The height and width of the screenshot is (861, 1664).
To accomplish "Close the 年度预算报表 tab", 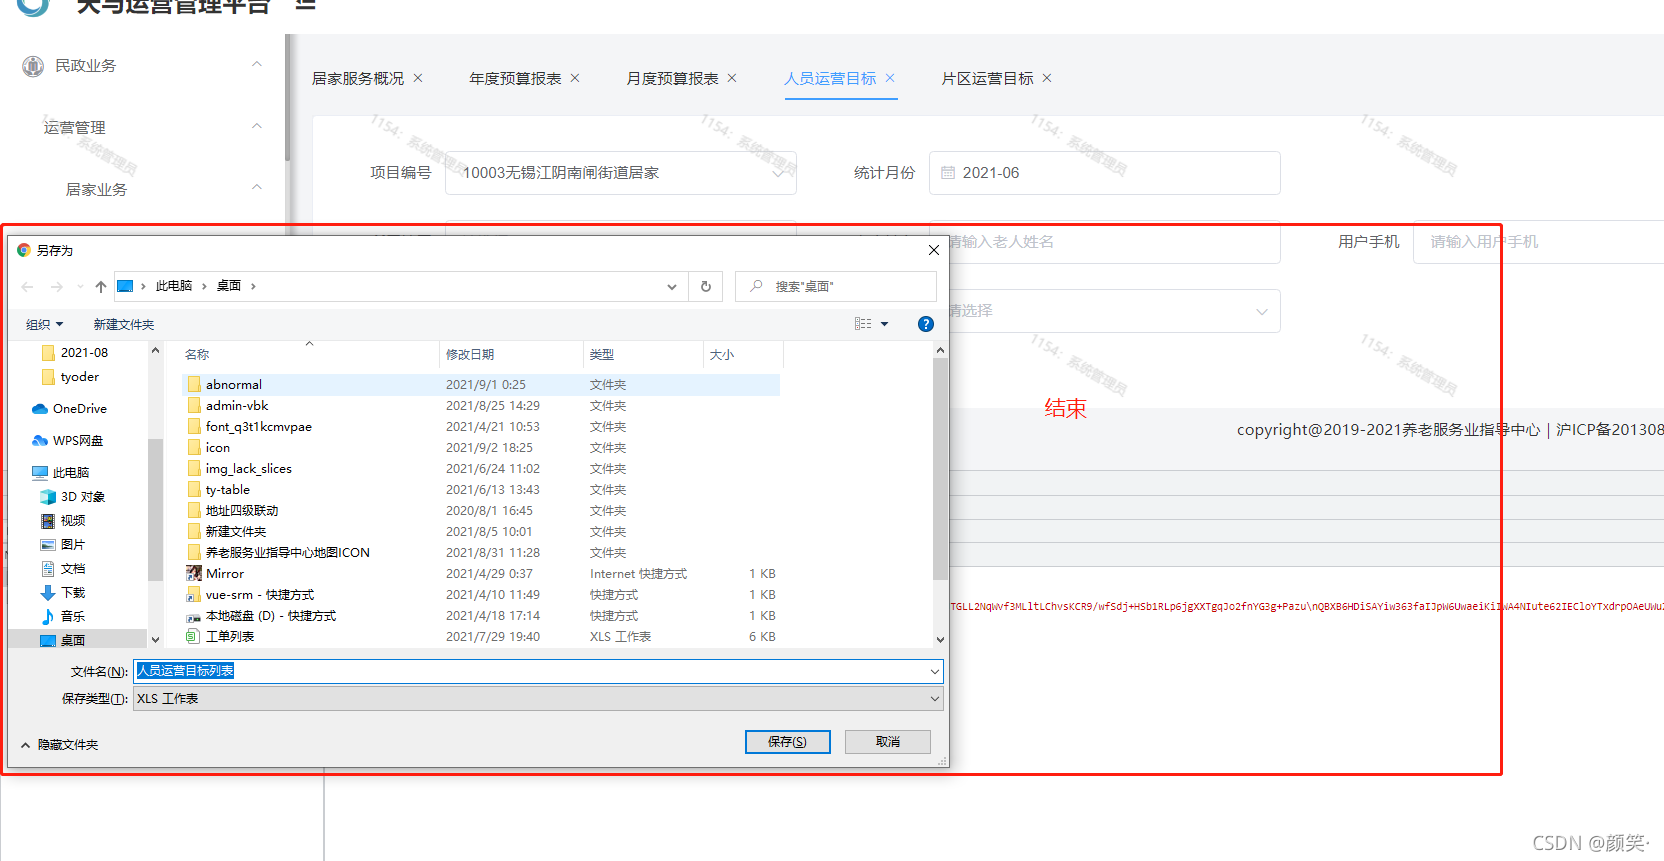I will point(575,78).
